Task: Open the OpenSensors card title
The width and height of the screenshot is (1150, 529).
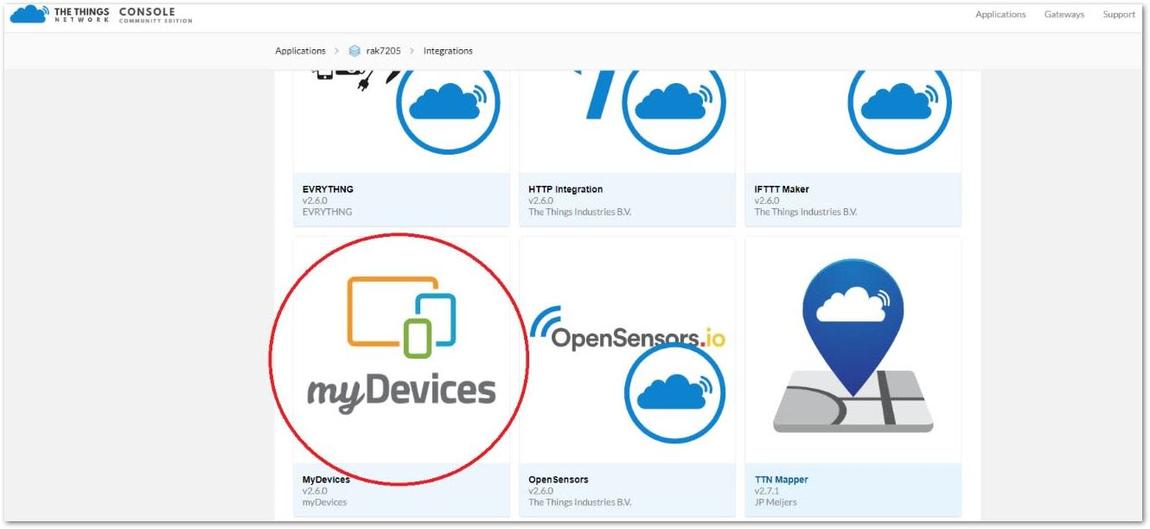Action: (x=558, y=480)
